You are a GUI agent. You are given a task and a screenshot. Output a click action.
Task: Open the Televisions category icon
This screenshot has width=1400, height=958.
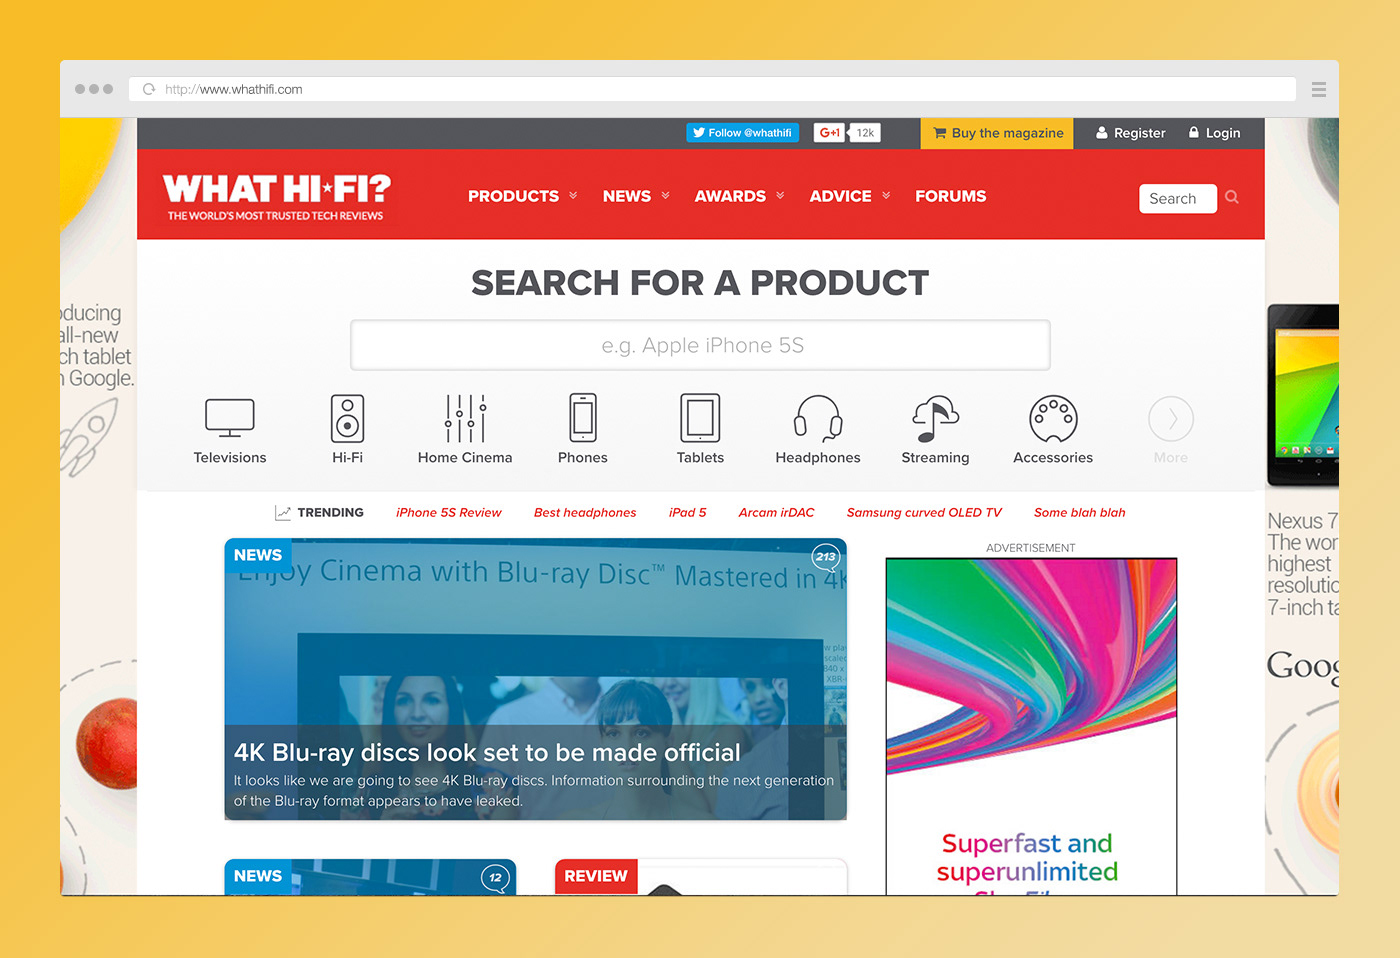230,418
